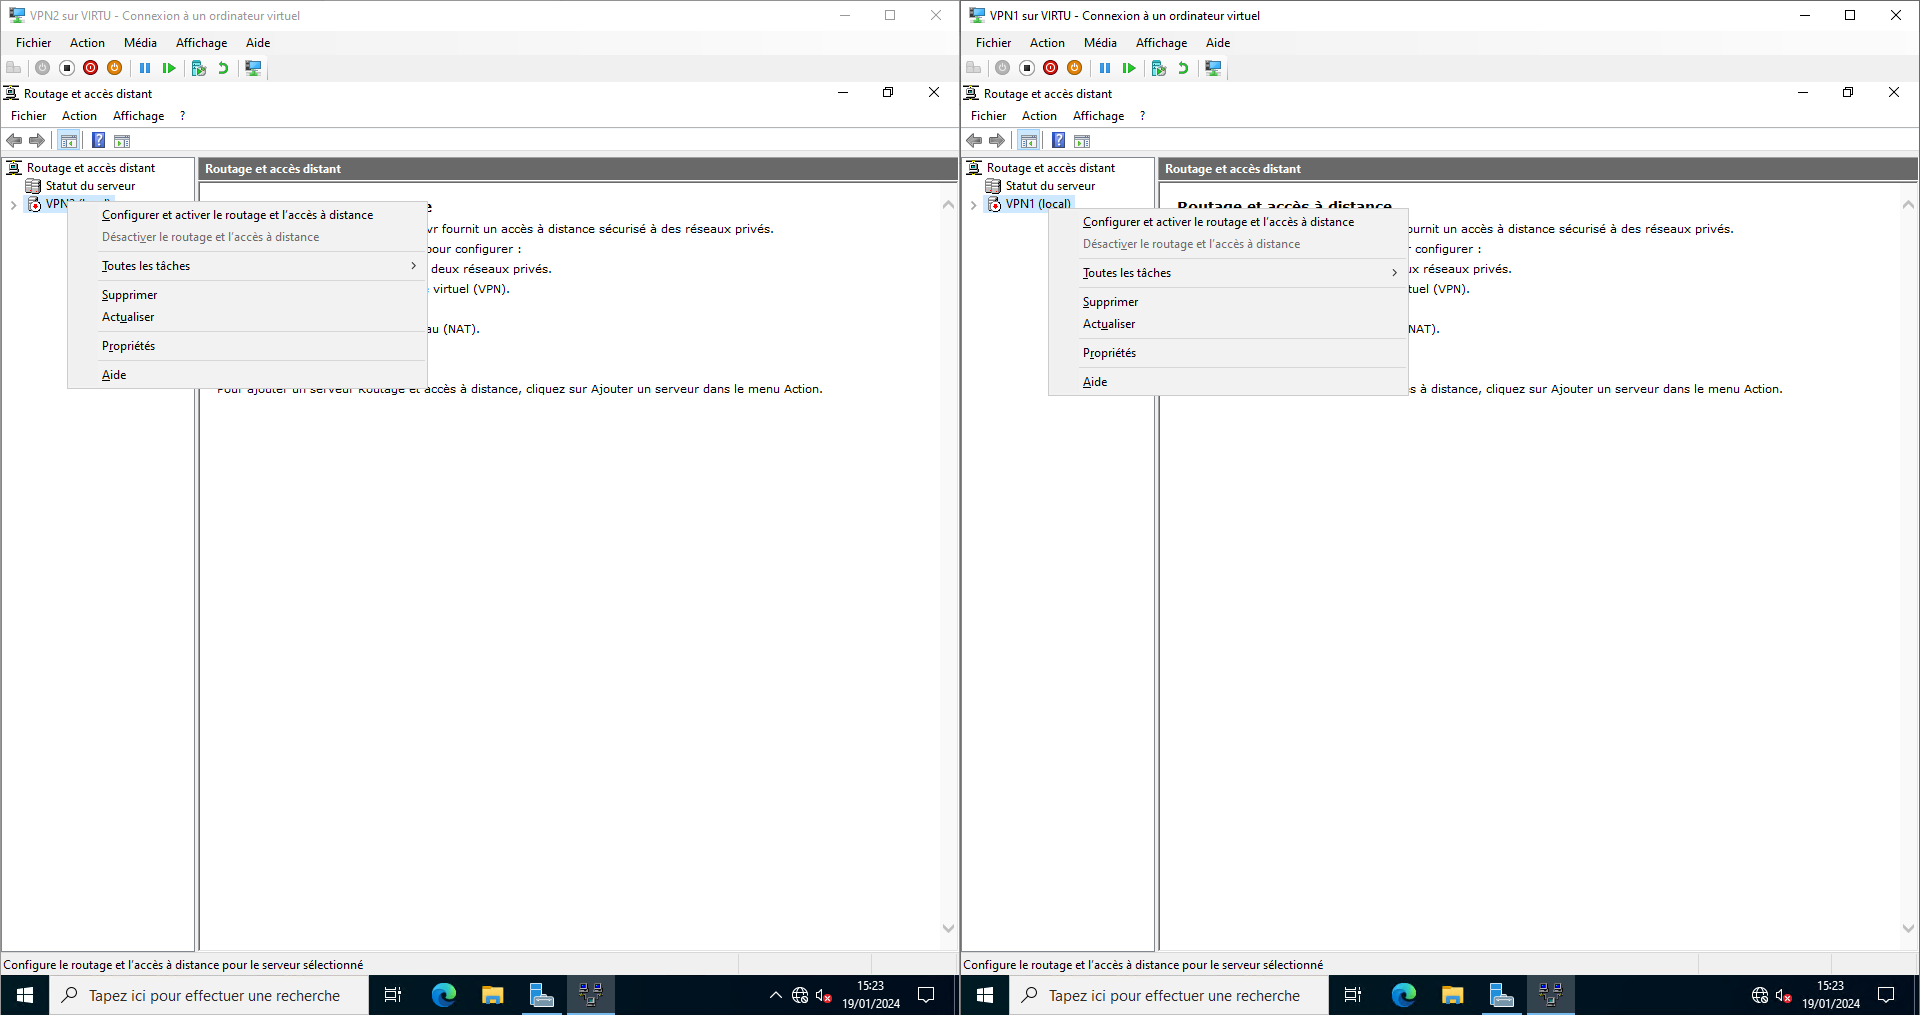The width and height of the screenshot is (1920, 1015).
Task: Select Configurer et activer le routage on VPN1
Action: click(1218, 222)
